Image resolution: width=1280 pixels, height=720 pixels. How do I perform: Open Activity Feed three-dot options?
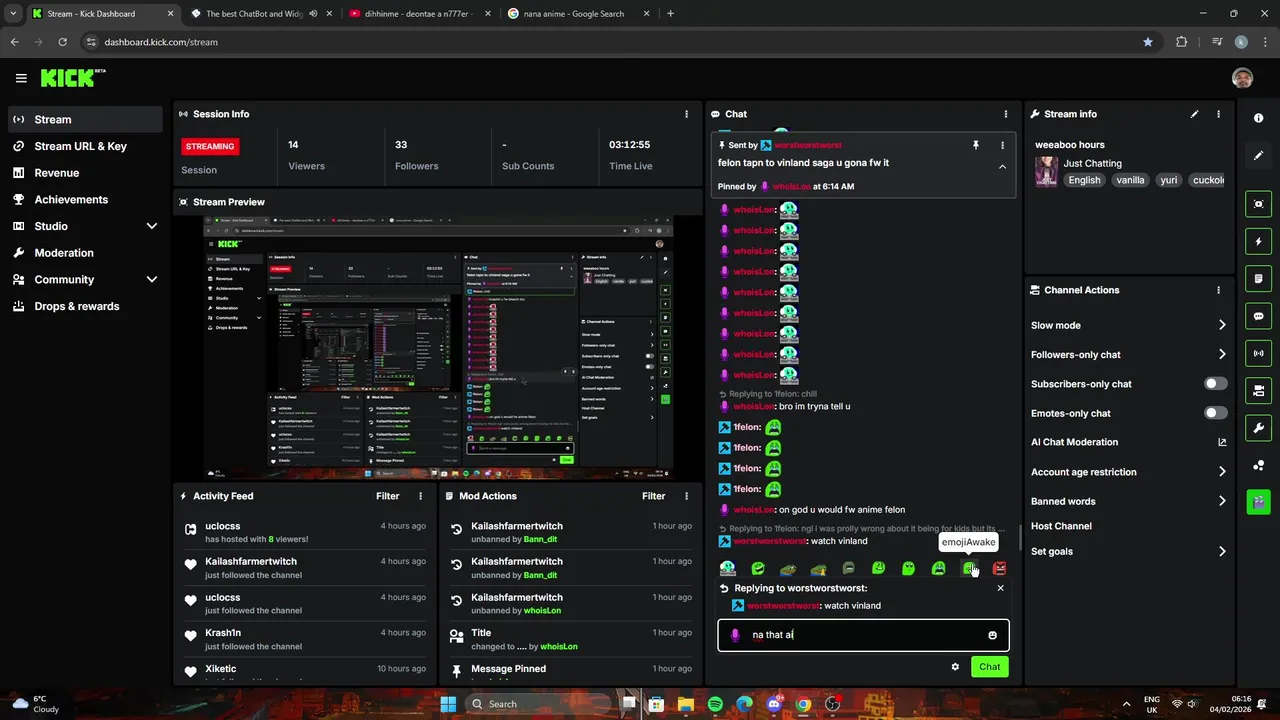[x=420, y=496]
